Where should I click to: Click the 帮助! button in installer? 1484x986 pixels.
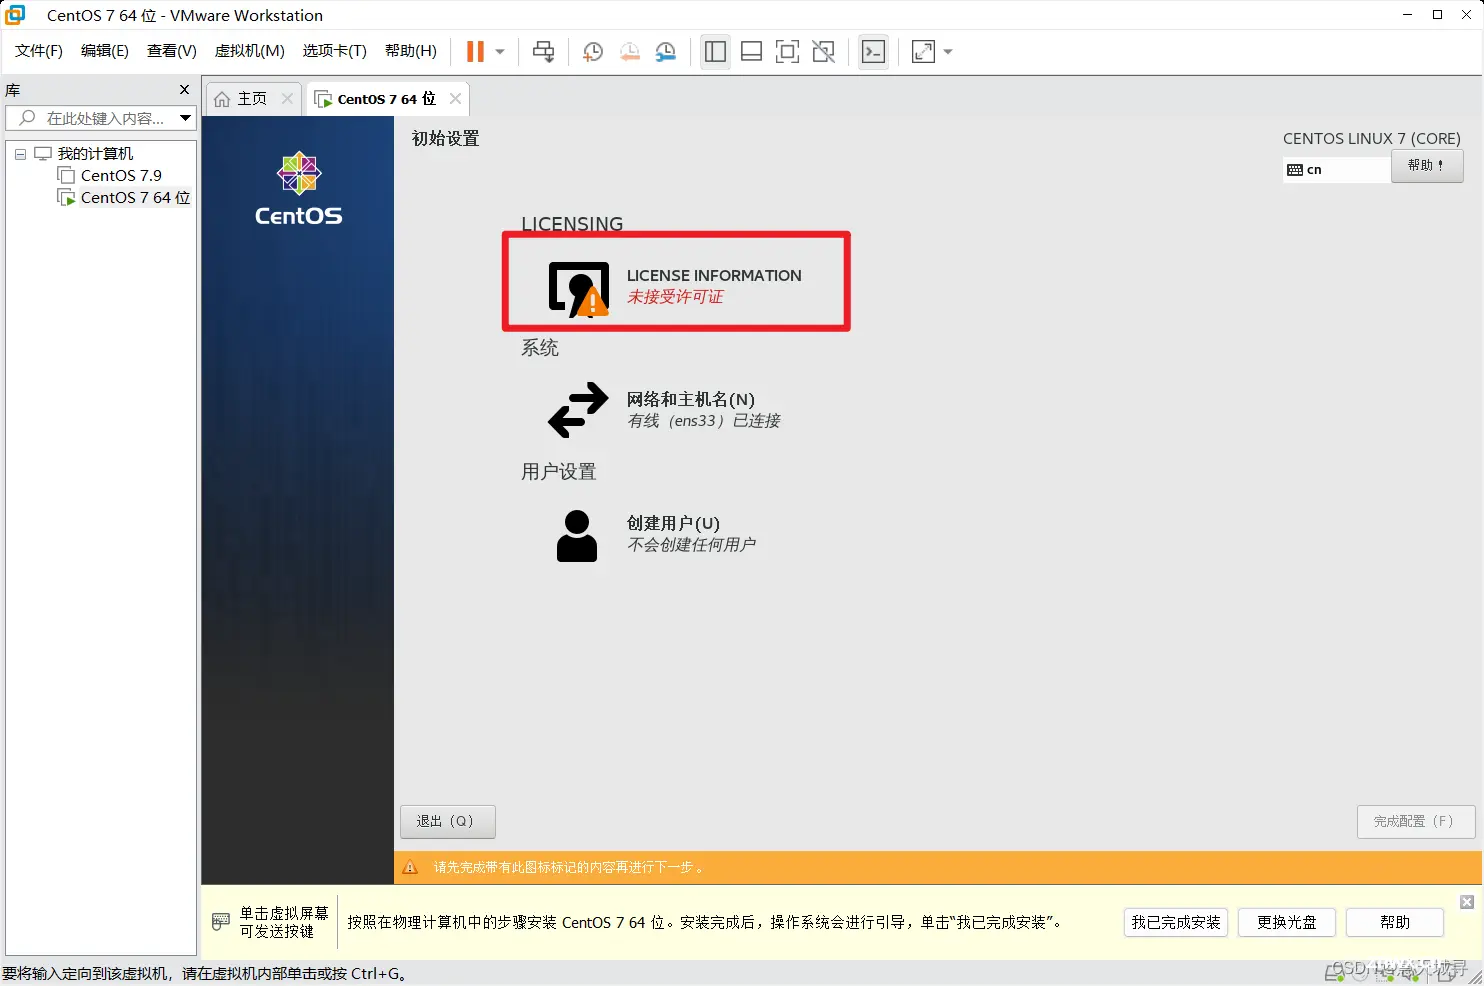tap(1427, 166)
